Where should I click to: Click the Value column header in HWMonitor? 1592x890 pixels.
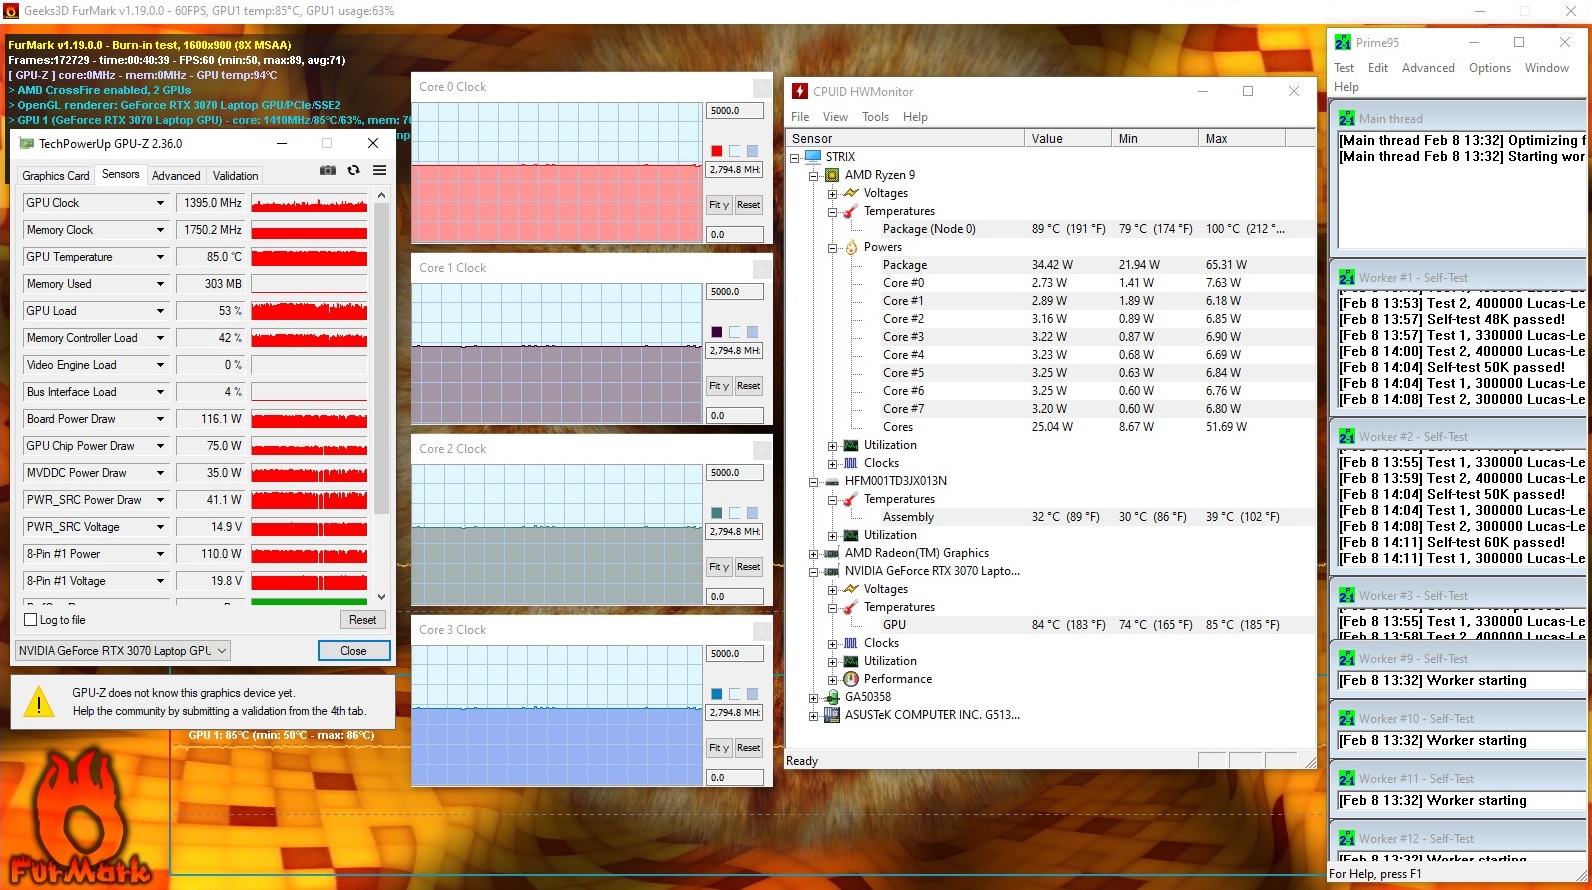[x=1068, y=139]
